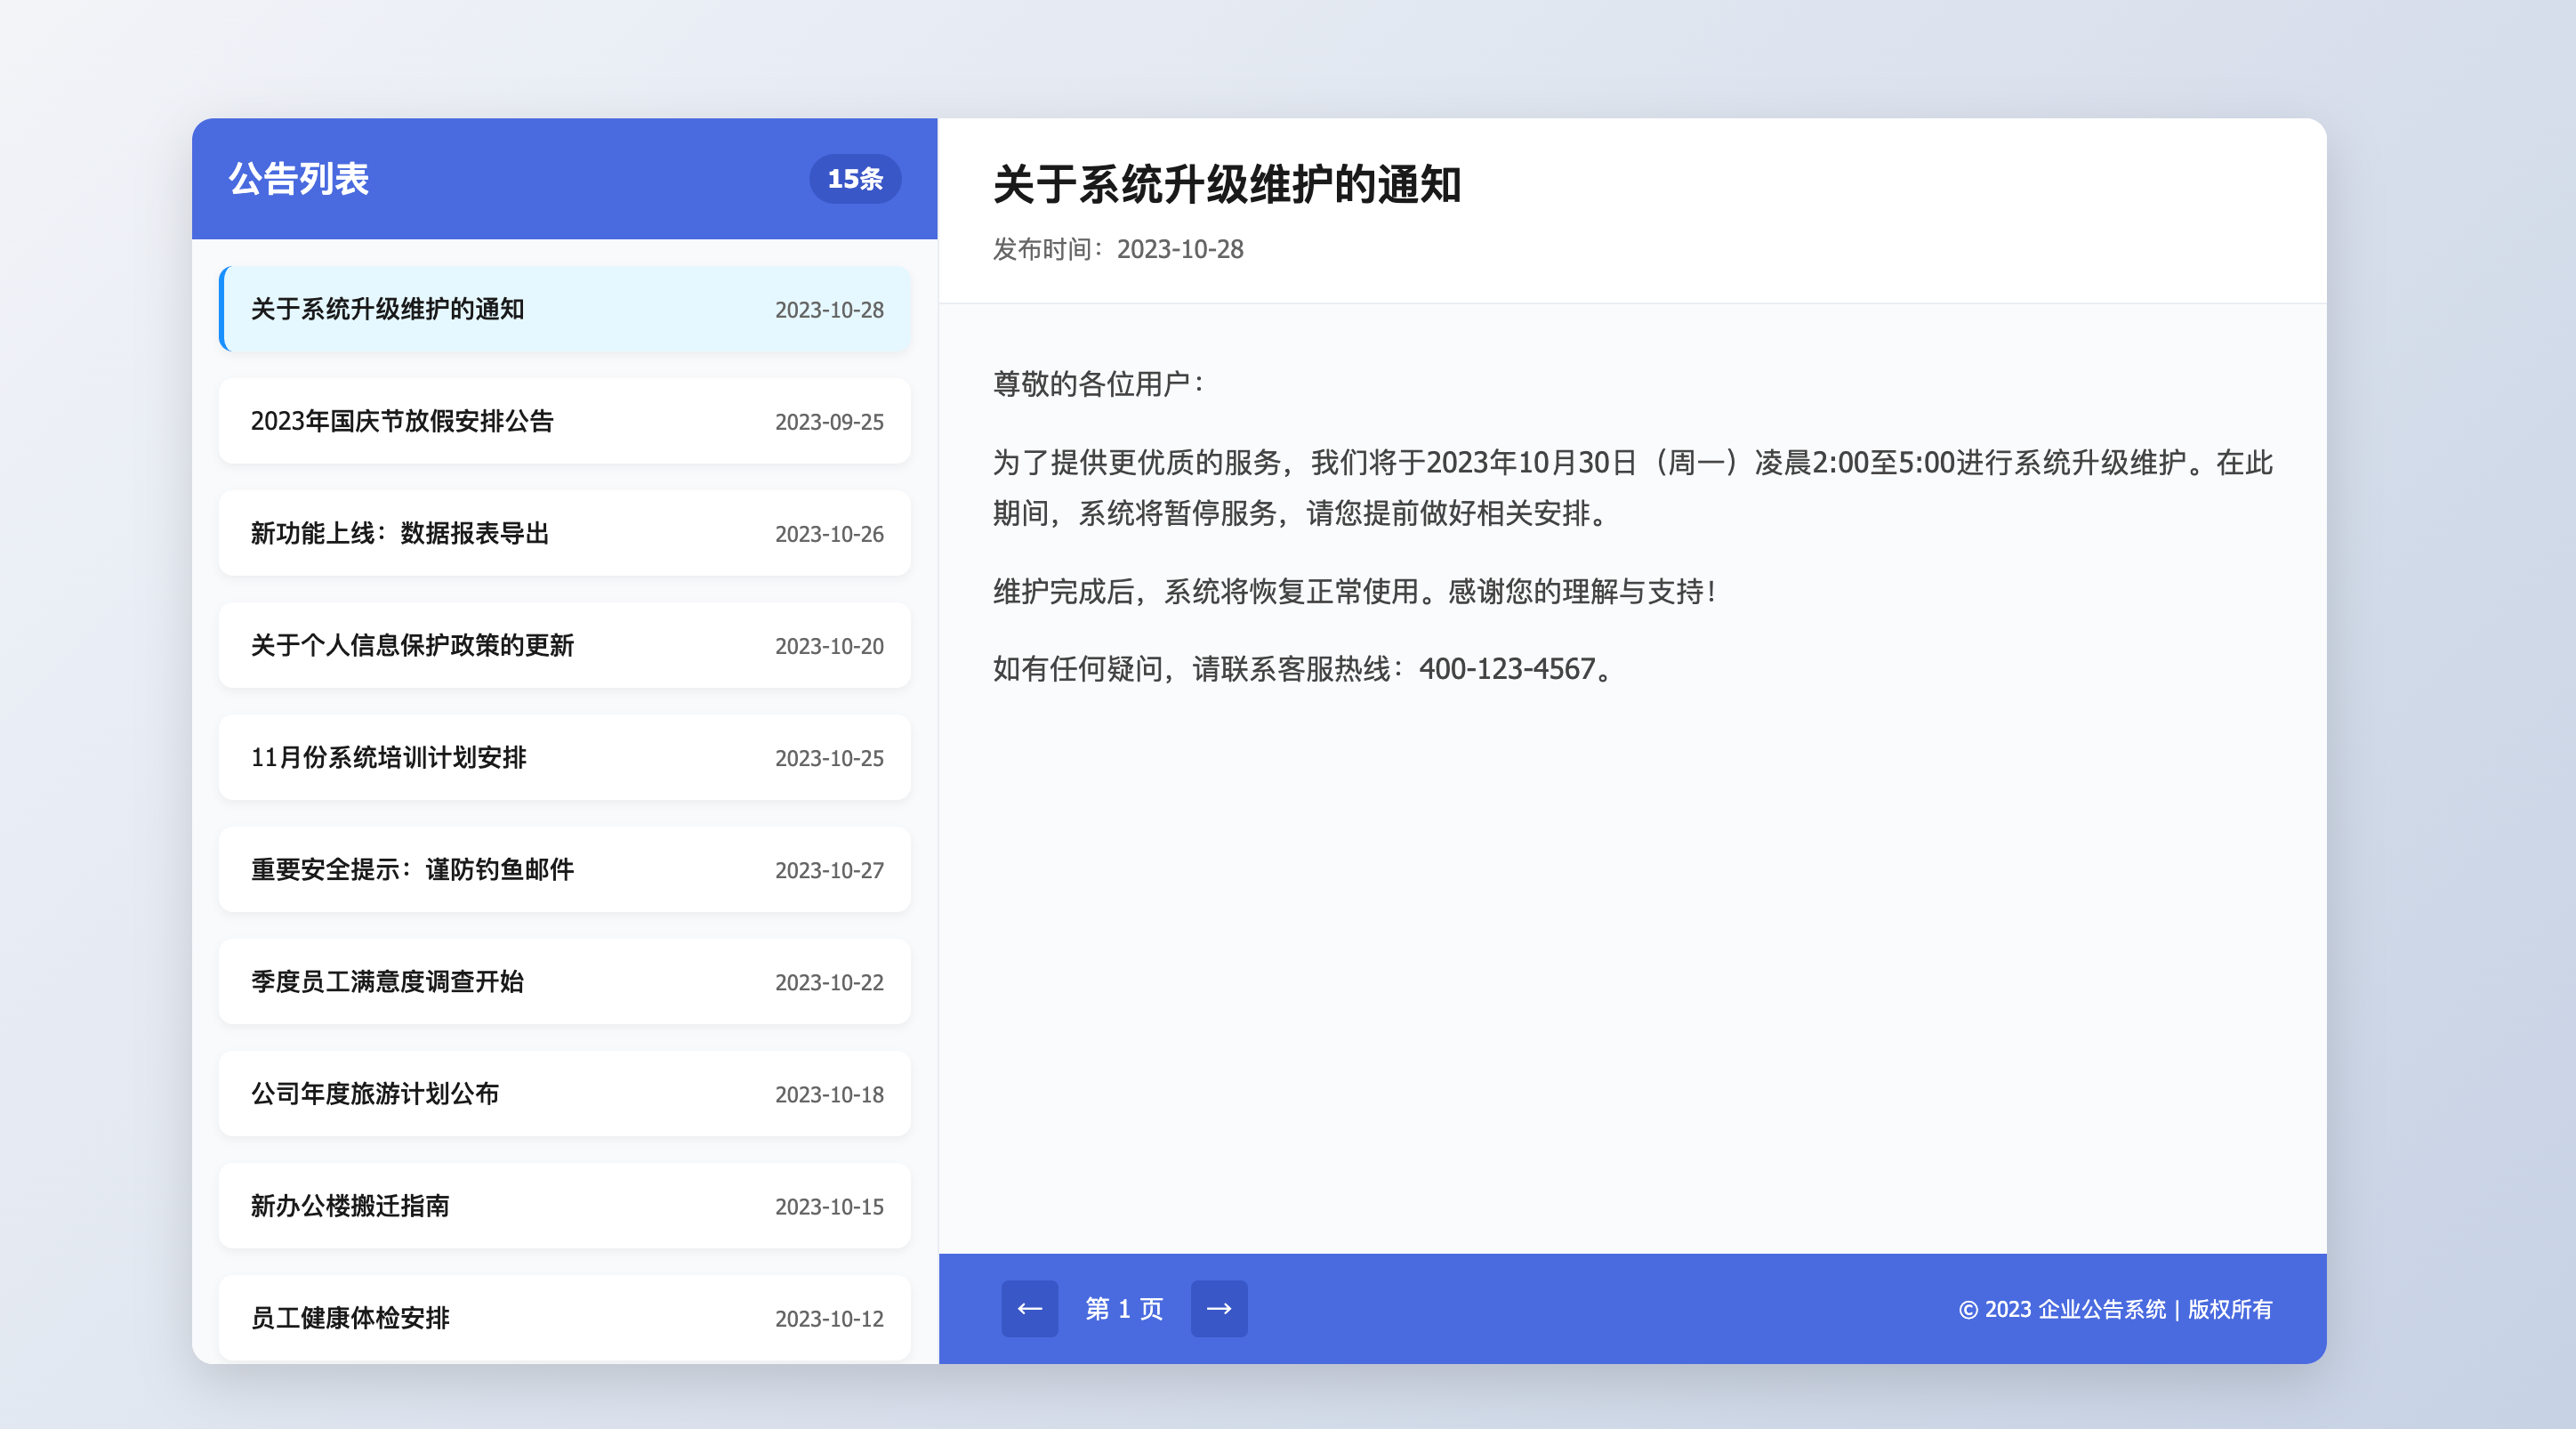Click the right arrow pagination icon
This screenshot has height=1429, width=2576.
coord(1220,1308)
